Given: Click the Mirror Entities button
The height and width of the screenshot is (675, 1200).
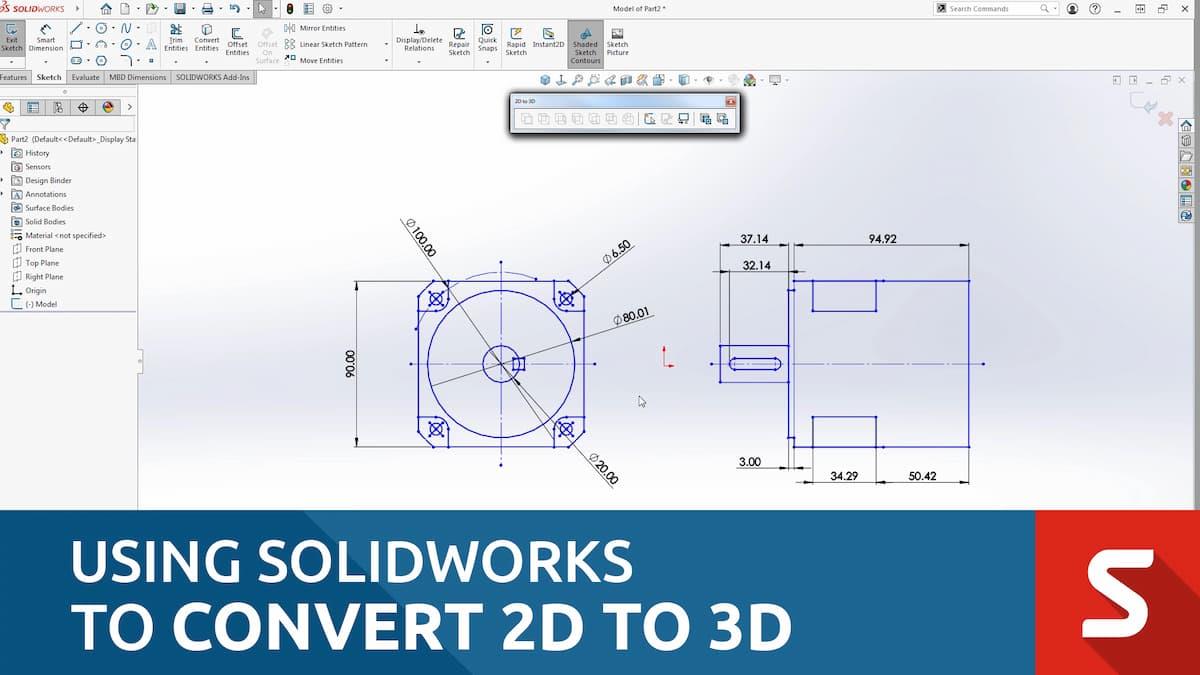Looking at the screenshot, I should pos(315,27).
